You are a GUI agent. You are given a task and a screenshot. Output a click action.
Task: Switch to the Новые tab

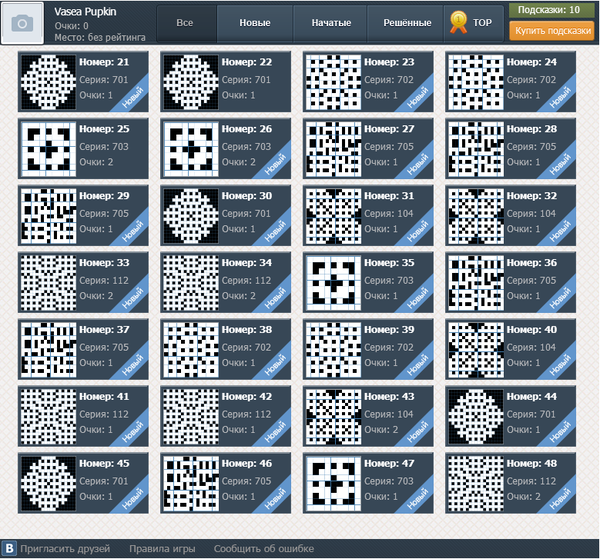[254, 22]
